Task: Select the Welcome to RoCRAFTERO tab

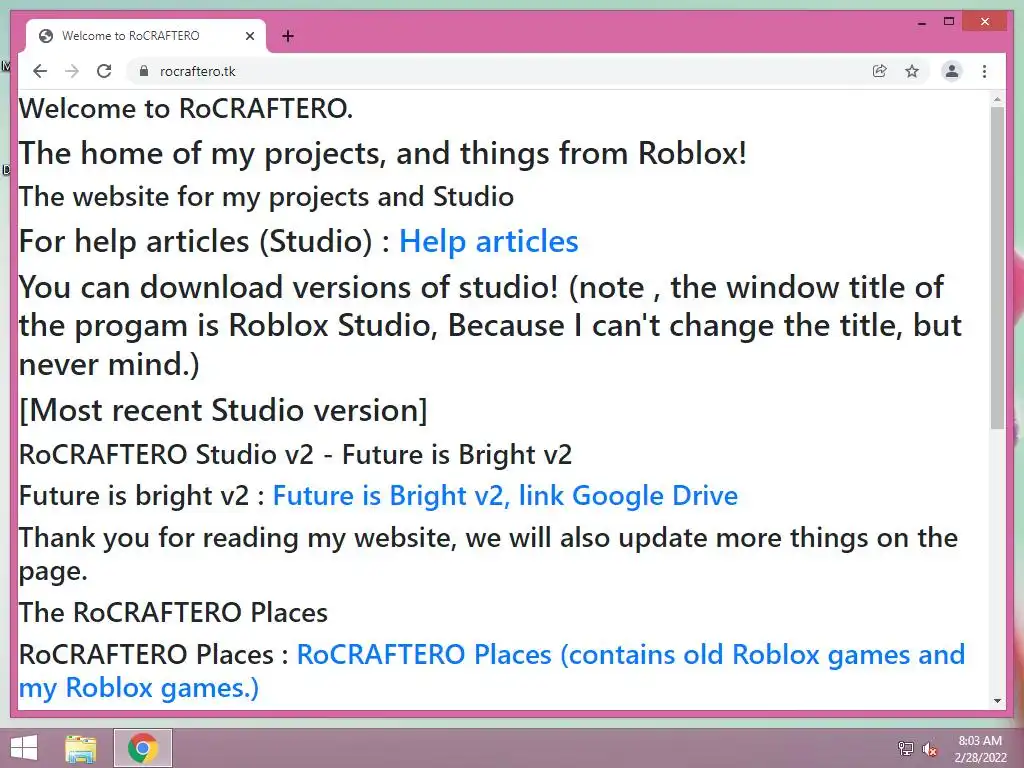Action: pos(146,36)
